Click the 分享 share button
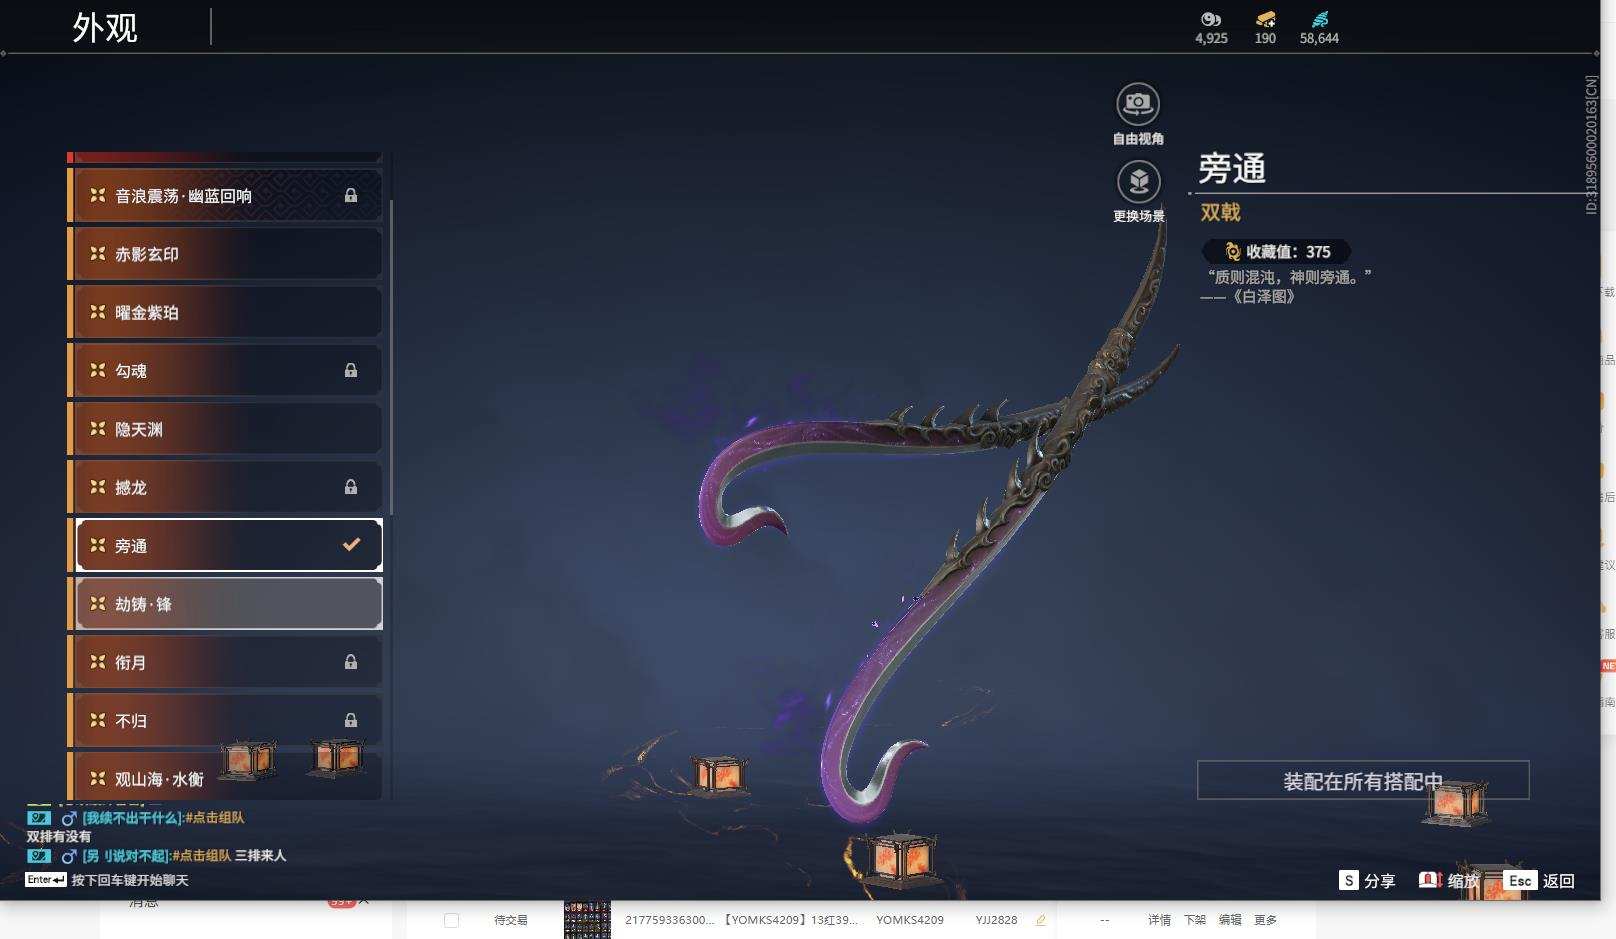This screenshot has width=1616, height=939. tap(1379, 881)
